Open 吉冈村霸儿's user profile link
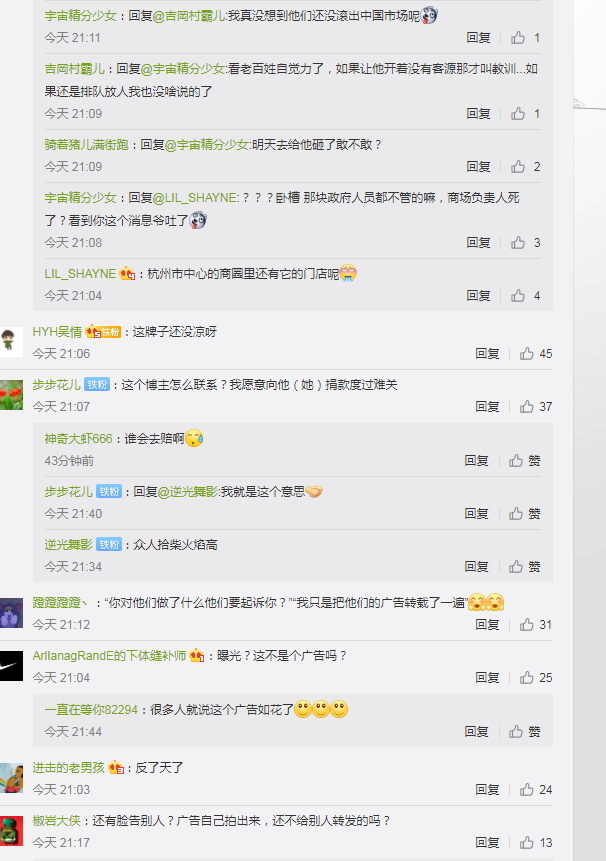 [x=75, y=69]
